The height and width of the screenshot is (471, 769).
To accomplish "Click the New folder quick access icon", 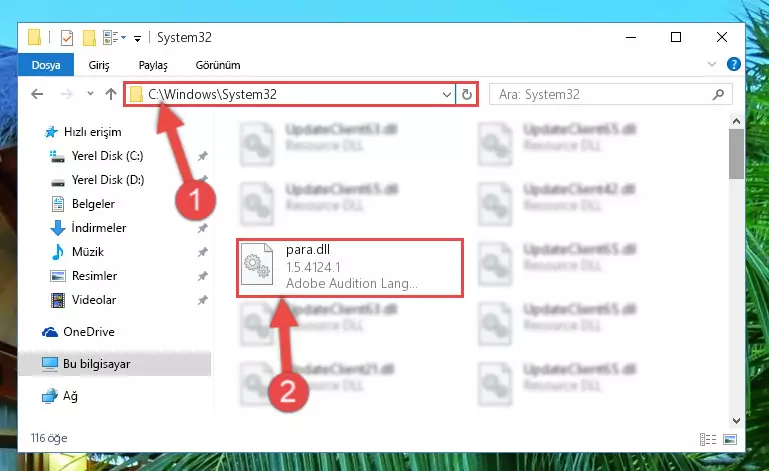I will (89, 38).
